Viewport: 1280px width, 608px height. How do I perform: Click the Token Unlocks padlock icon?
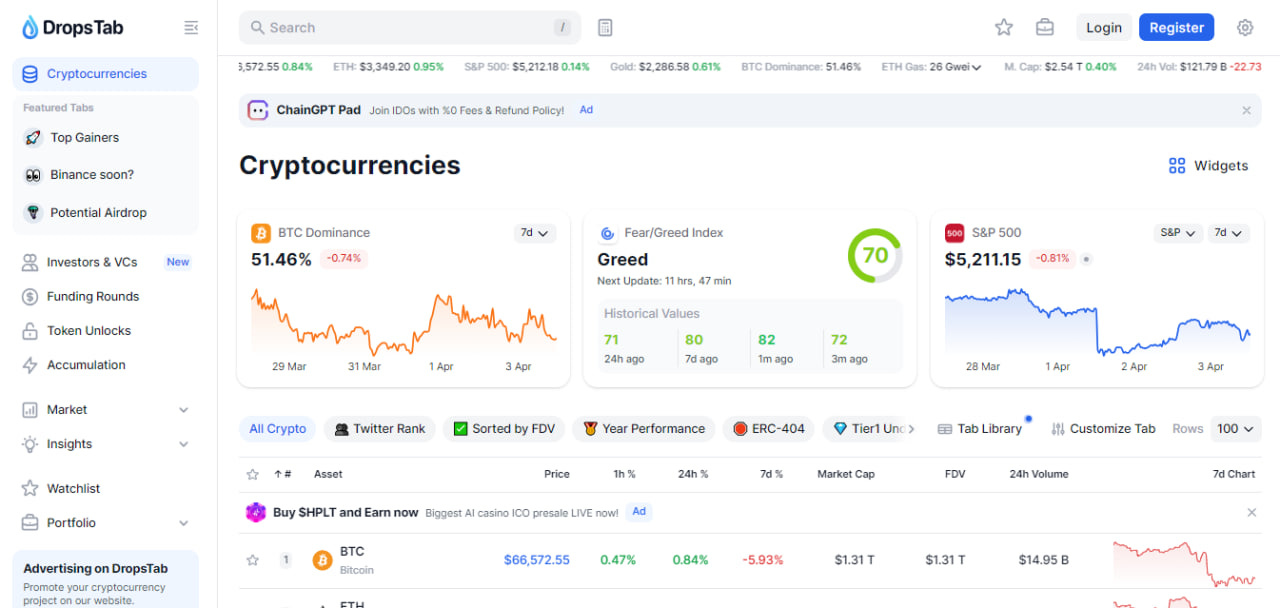(30, 331)
